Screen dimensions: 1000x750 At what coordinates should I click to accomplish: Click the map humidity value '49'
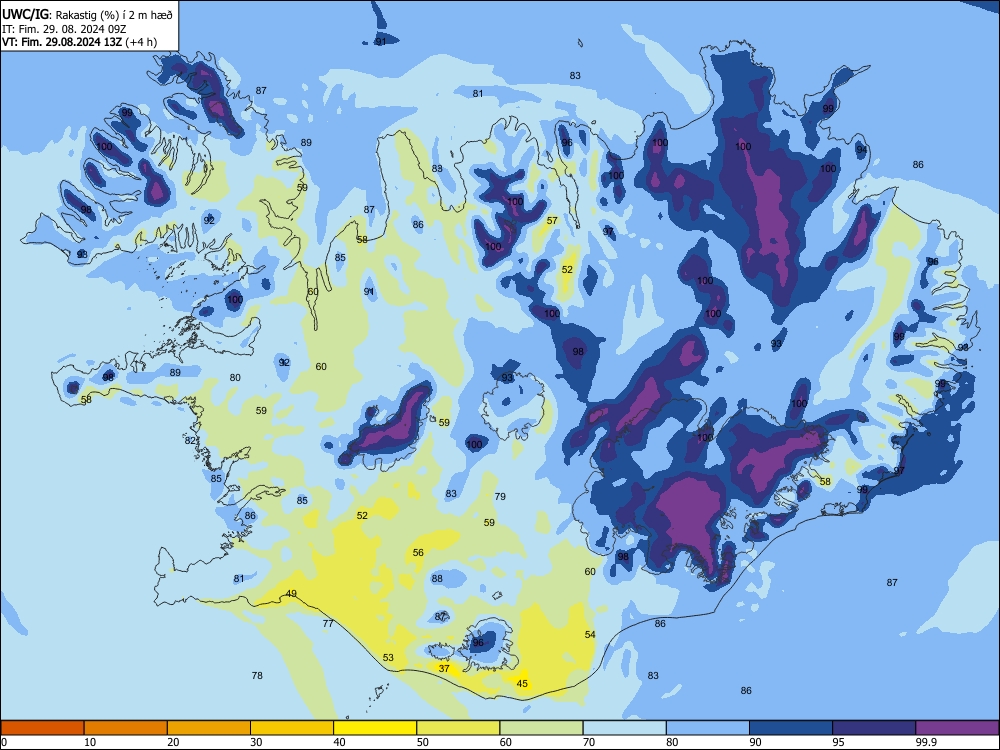(291, 594)
